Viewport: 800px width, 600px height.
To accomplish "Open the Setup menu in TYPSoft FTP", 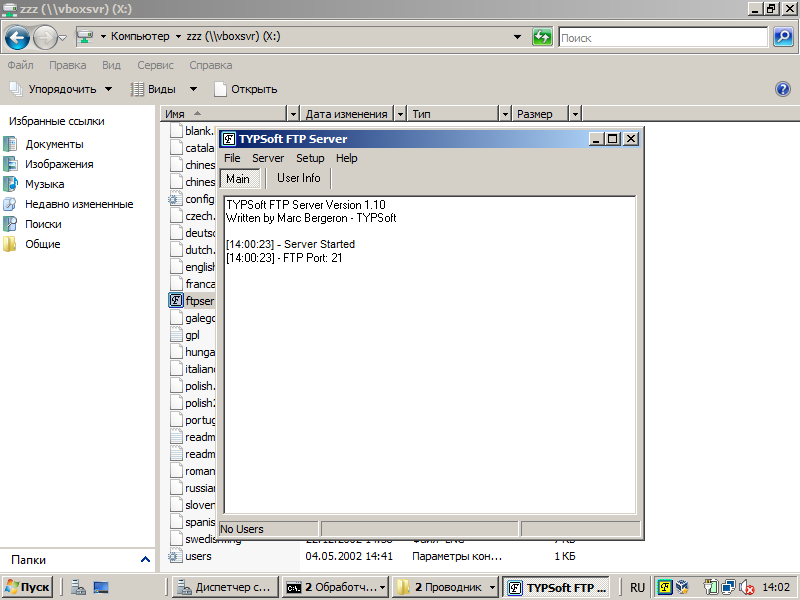I will pyautogui.click(x=310, y=158).
